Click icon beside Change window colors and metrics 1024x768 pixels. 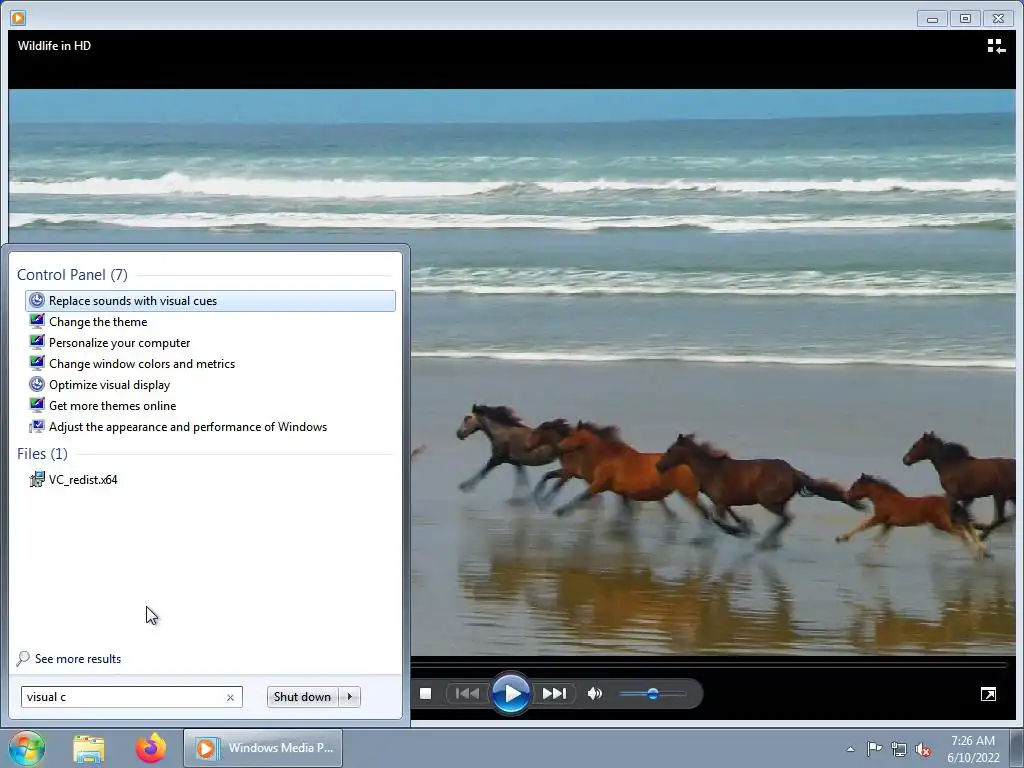tap(37, 363)
